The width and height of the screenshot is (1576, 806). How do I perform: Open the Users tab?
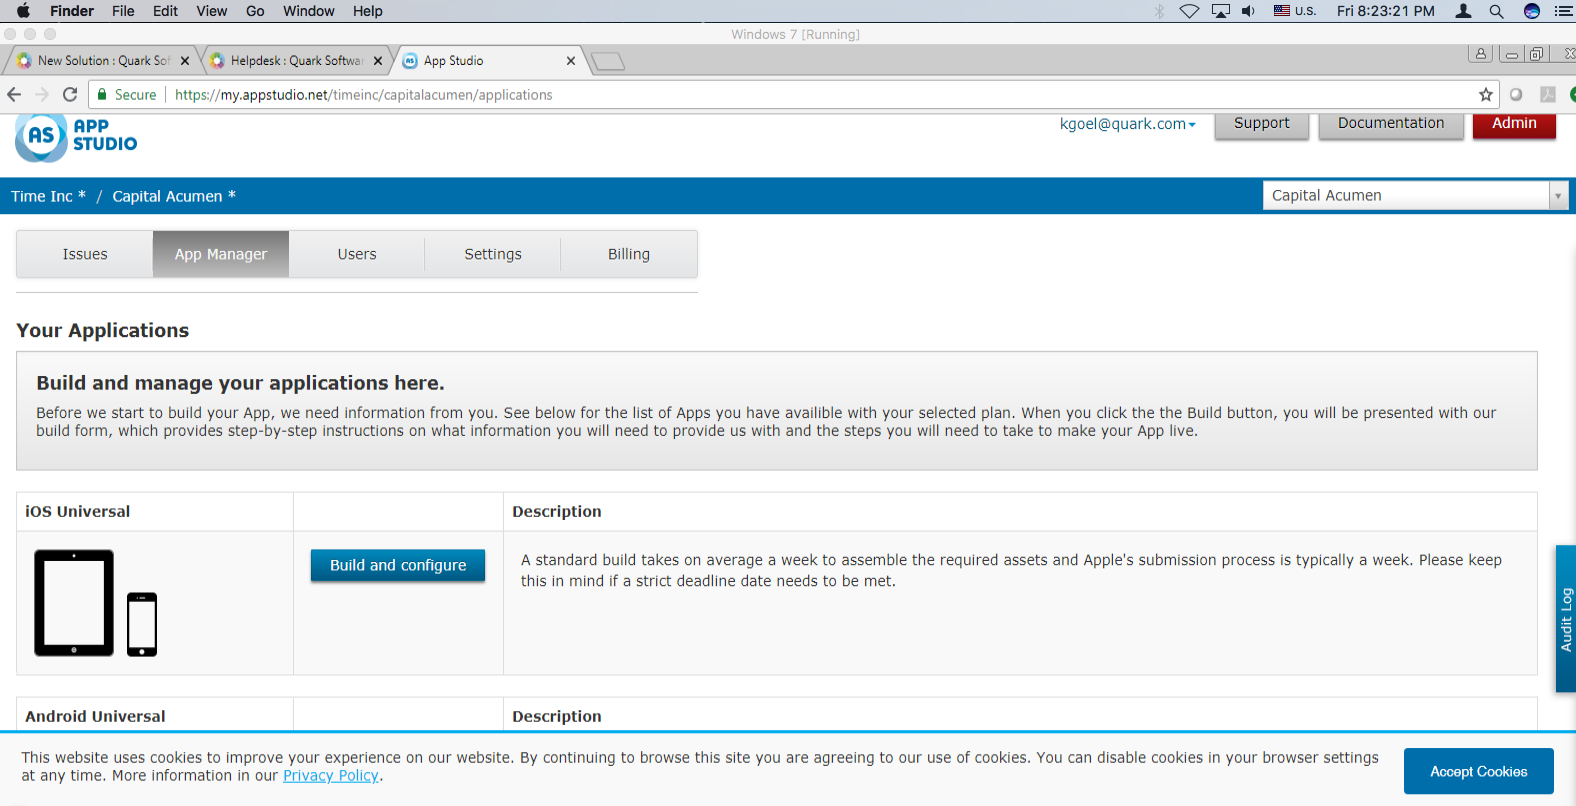click(357, 254)
